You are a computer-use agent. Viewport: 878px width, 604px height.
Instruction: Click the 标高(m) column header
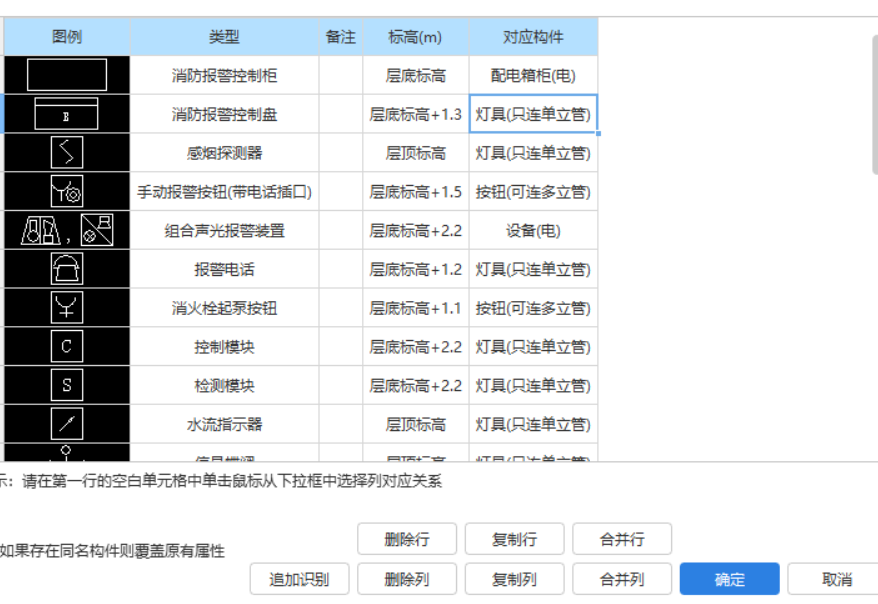(x=415, y=36)
